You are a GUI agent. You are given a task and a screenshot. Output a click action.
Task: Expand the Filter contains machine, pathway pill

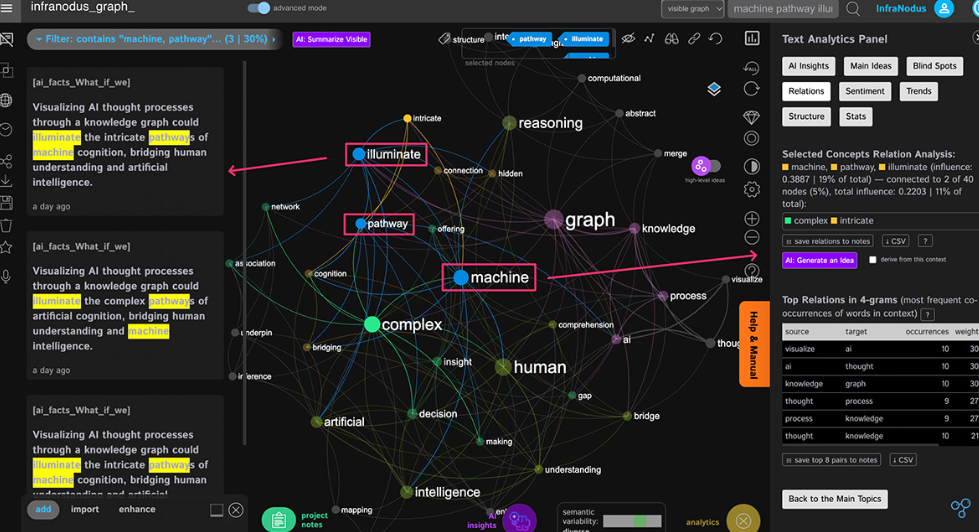pyautogui.click(x=156, y=39)
